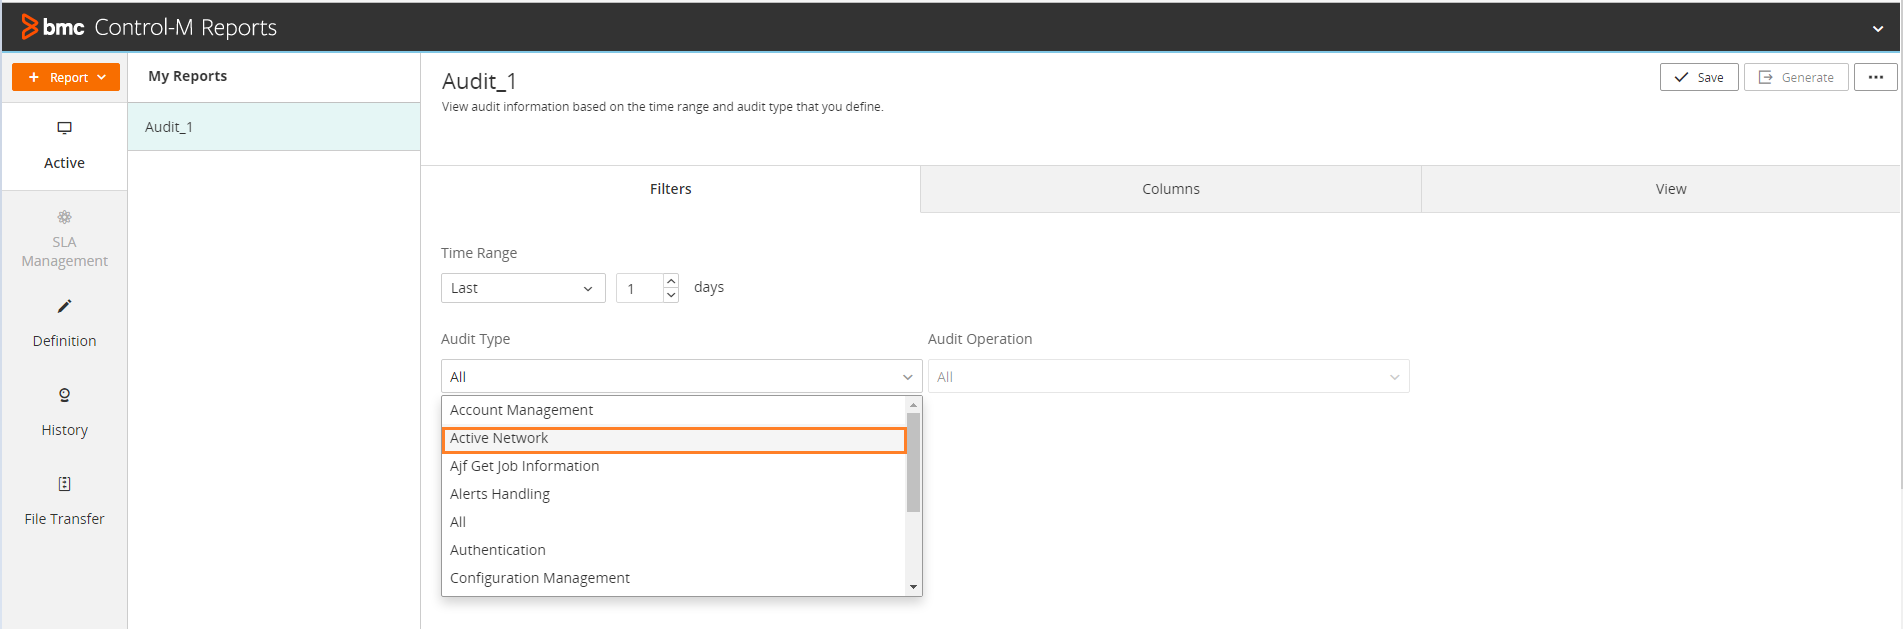1903x629 pixels.
Task: Click the Generate button
Action: click(x=1796, y=77)
